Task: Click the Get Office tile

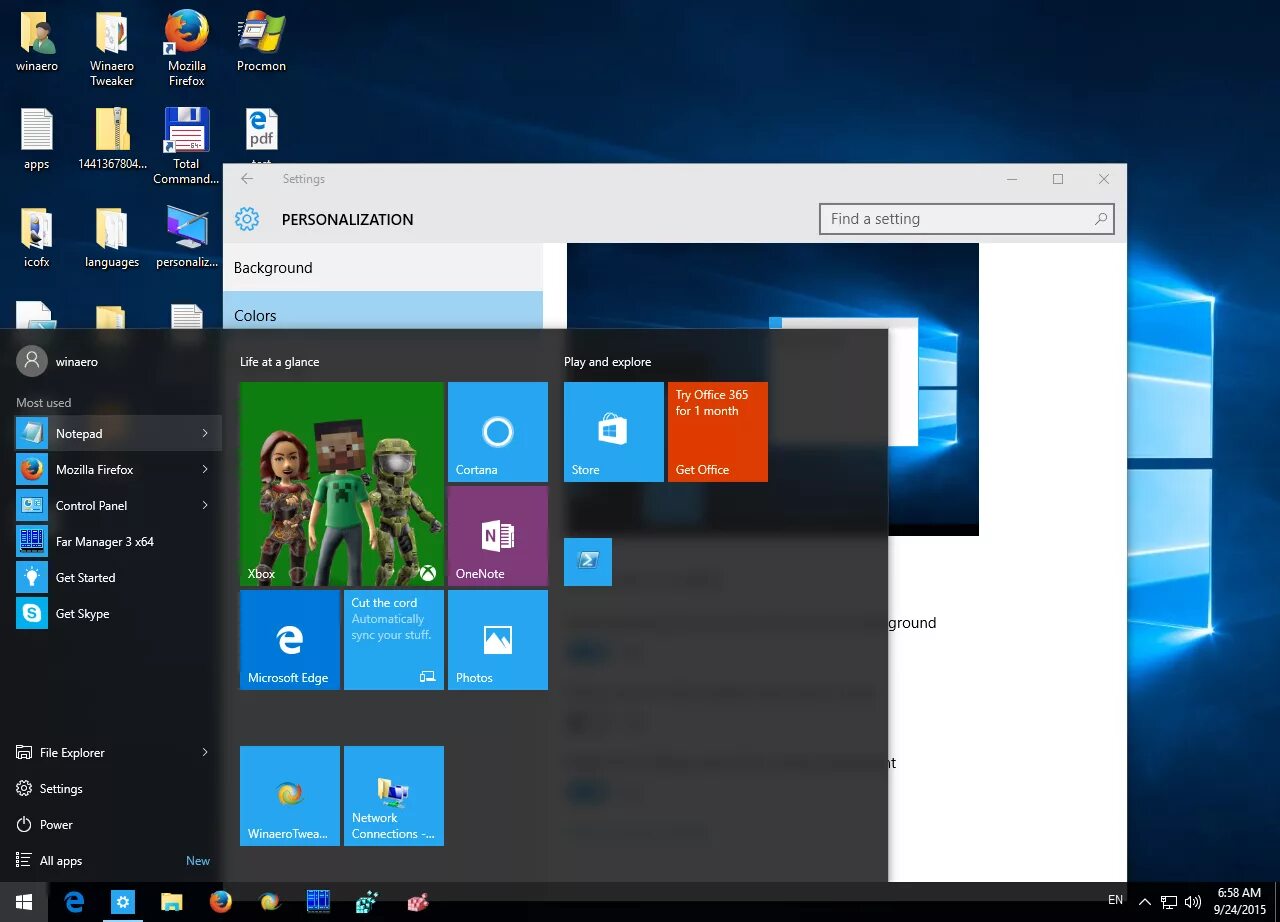Action: pyautogui.click(x=718, y=432)
